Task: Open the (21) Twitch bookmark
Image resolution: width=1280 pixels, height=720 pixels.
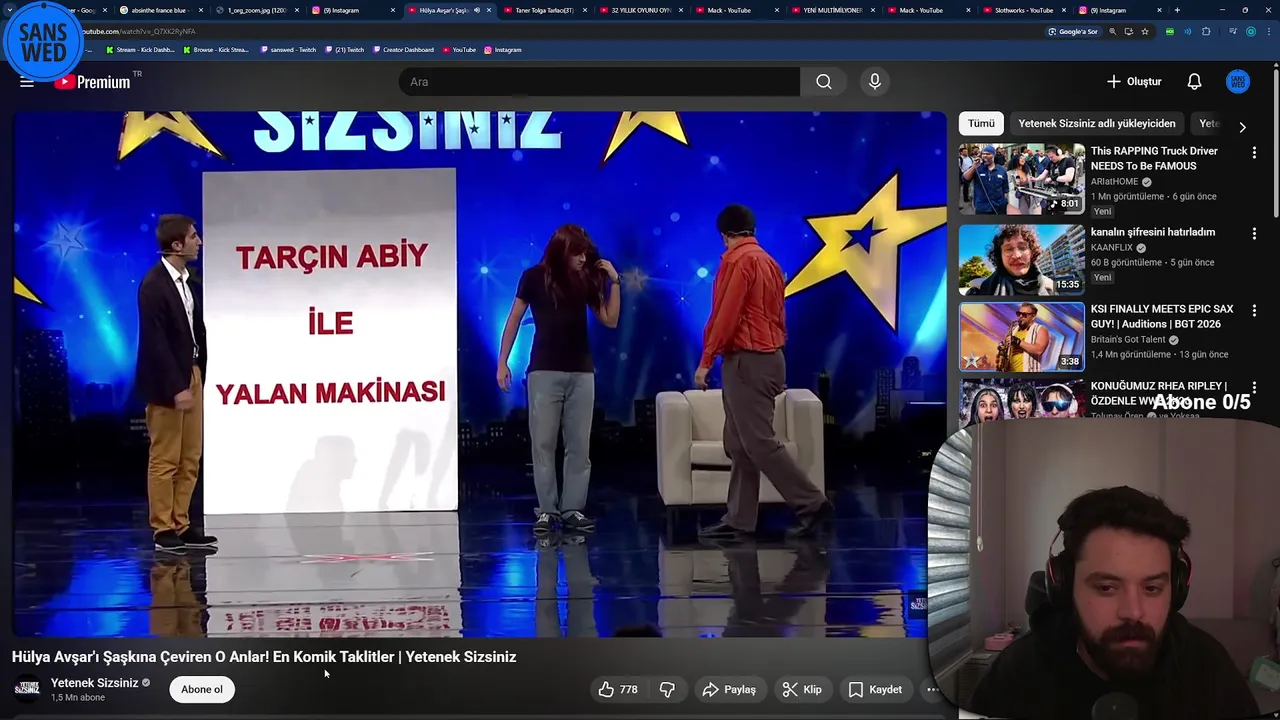Action: 345,50
